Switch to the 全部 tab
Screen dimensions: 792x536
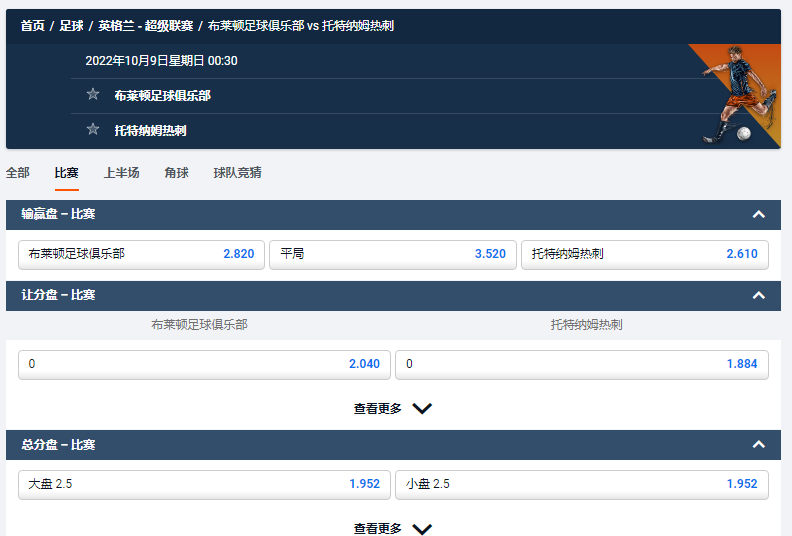coord(18,173)
